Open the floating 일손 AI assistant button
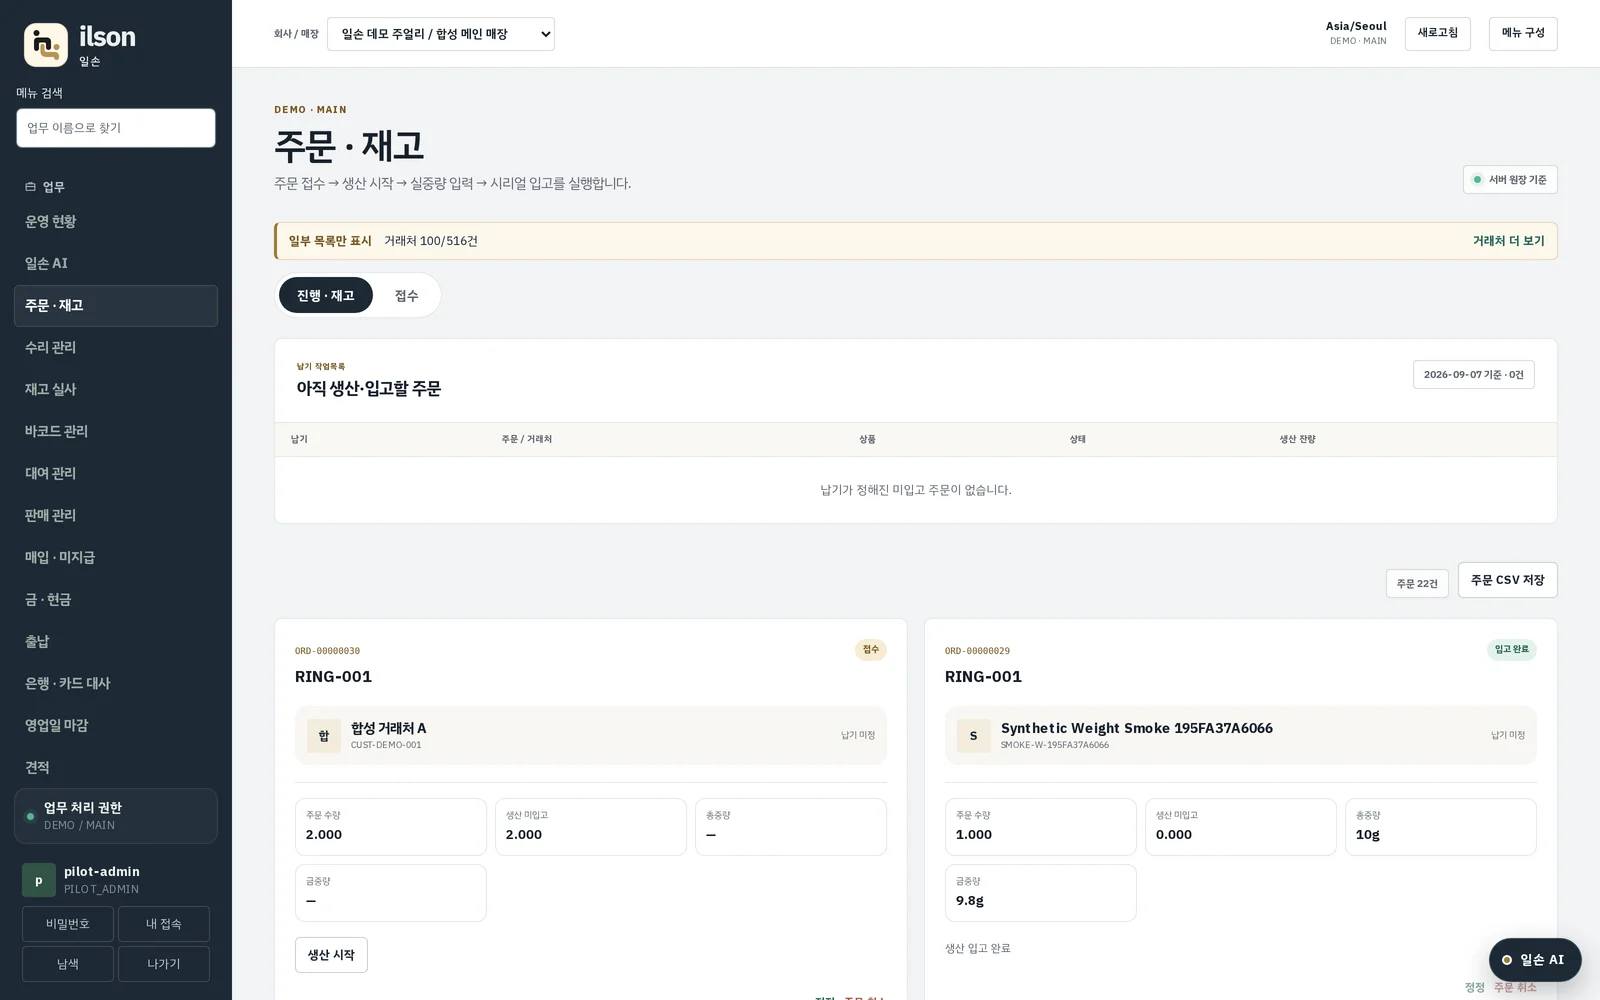This screenshot has height=1000, width=1600. tap(1535, 960)
